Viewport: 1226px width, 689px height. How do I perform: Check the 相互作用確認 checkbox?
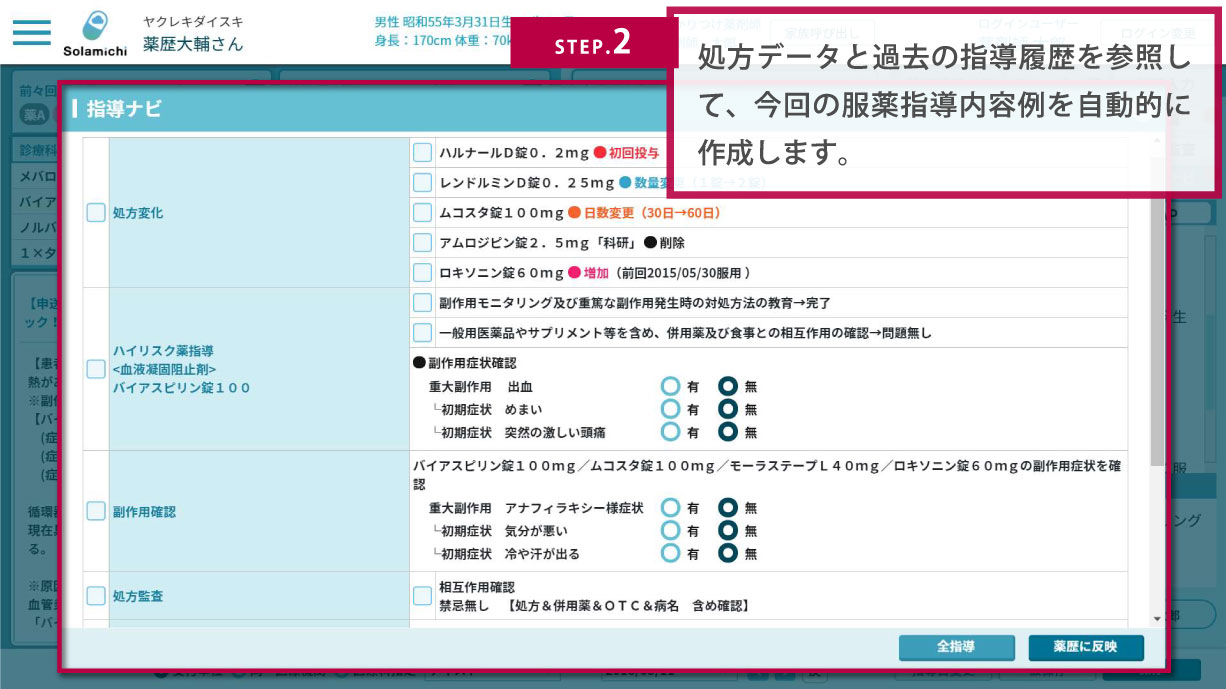tap(423, 596)
